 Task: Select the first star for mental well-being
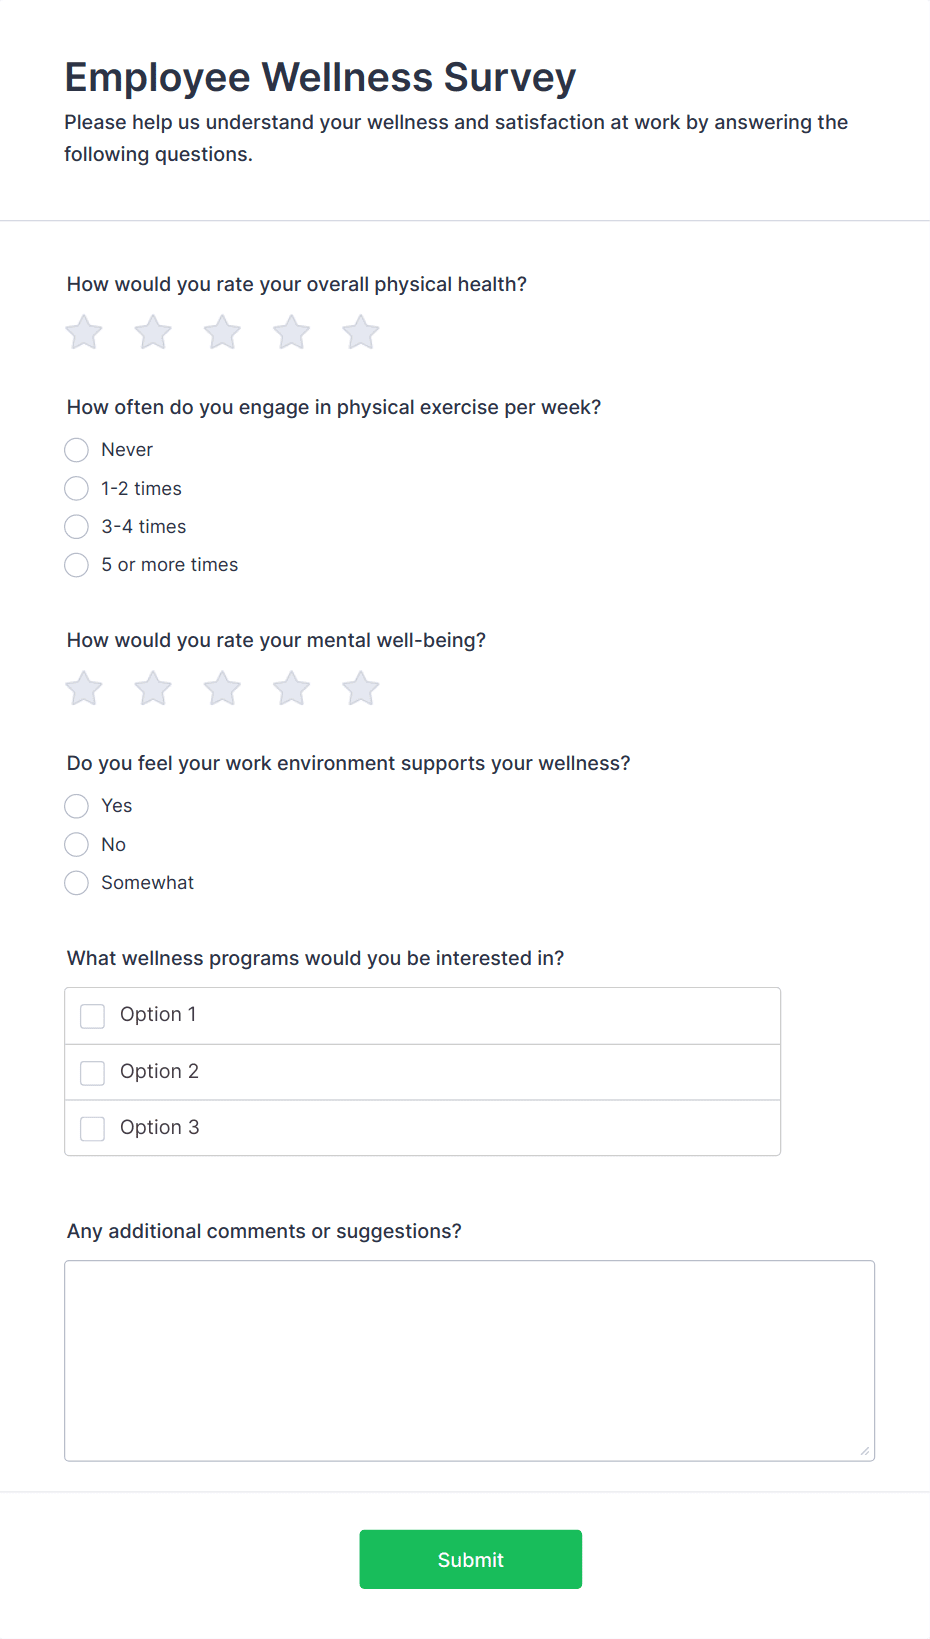[x=84, y=688]
